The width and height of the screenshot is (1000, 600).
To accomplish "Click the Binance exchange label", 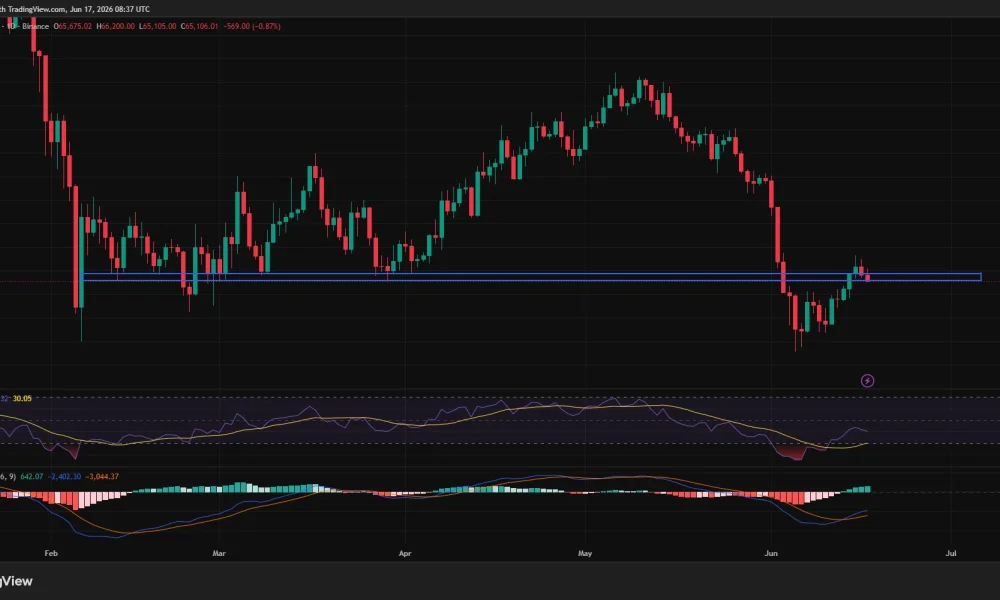I will click(35, 26).
